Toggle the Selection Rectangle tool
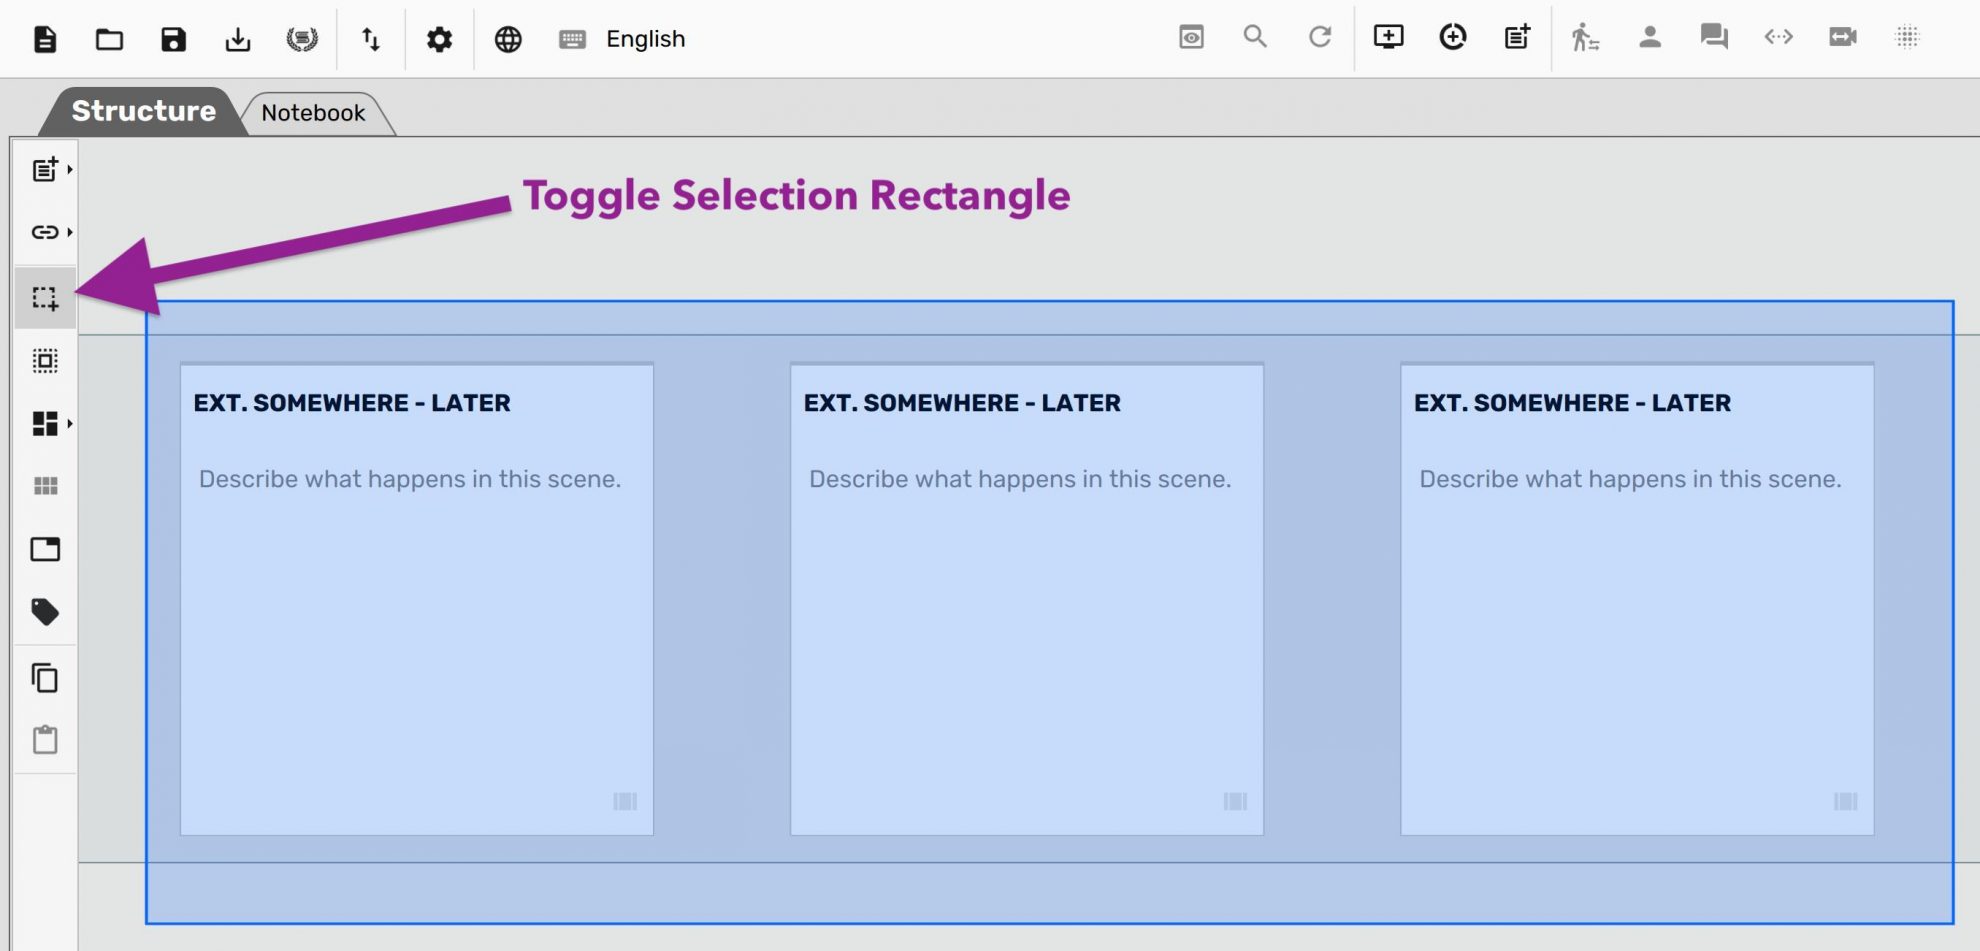This screenshot has height=951, width=1980. point(47,296)
